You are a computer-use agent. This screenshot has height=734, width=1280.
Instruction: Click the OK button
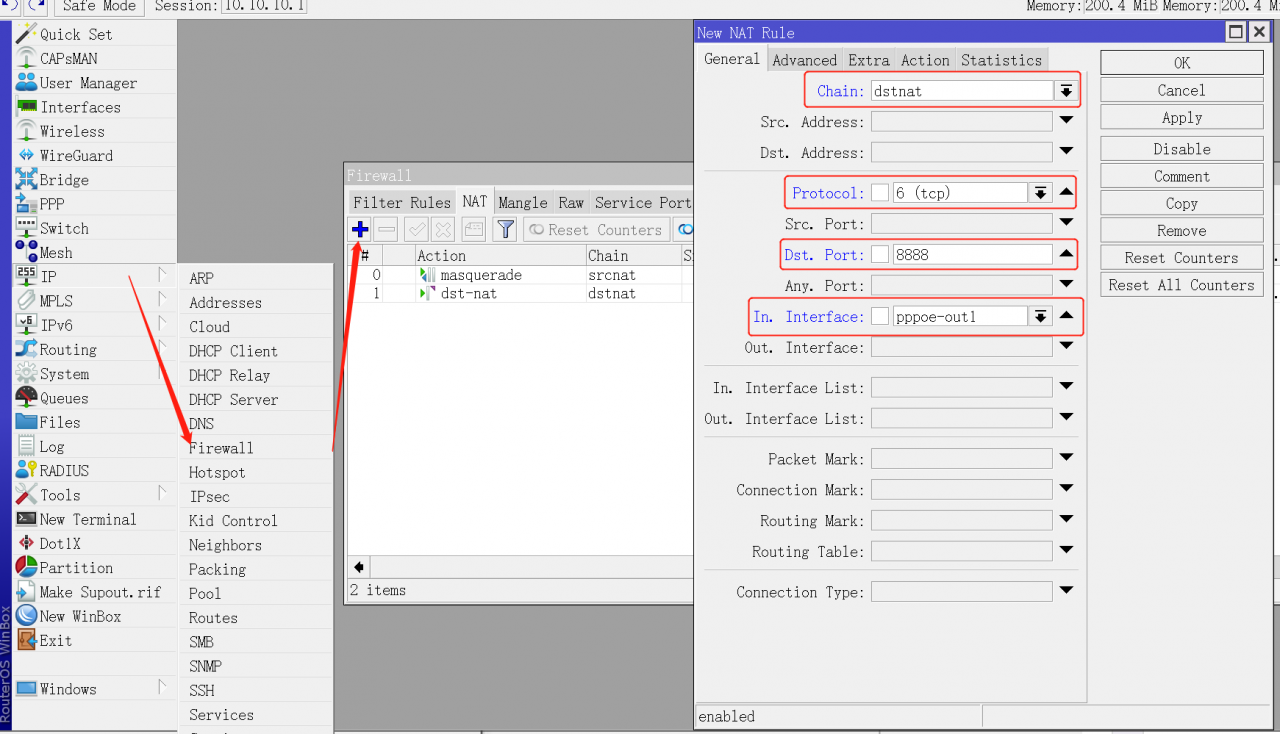(x=1181, y=63)
